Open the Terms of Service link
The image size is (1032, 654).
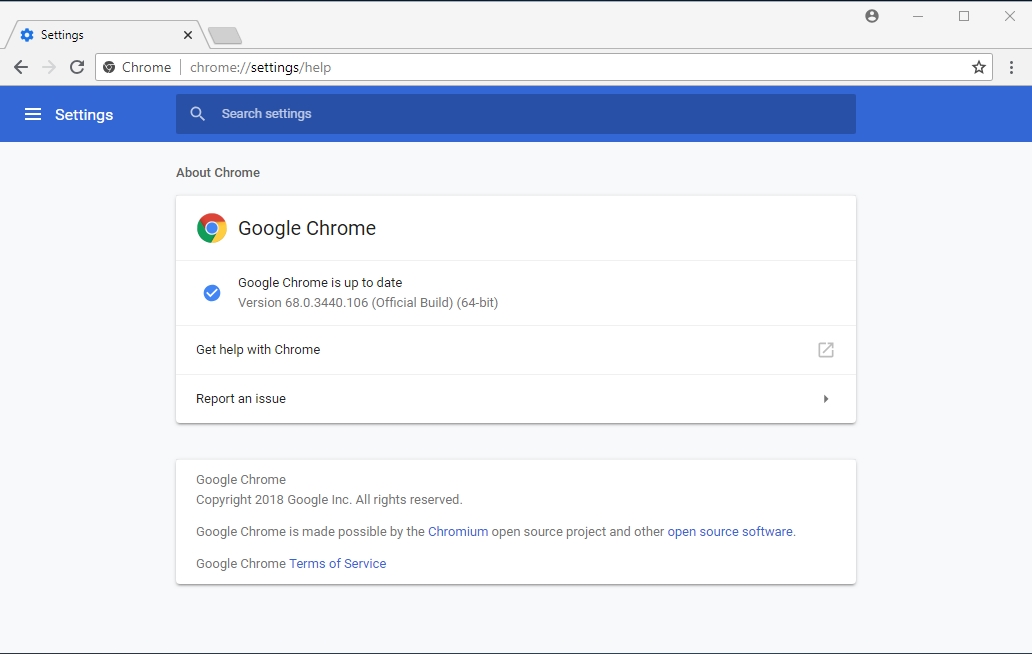click(338, 564)
